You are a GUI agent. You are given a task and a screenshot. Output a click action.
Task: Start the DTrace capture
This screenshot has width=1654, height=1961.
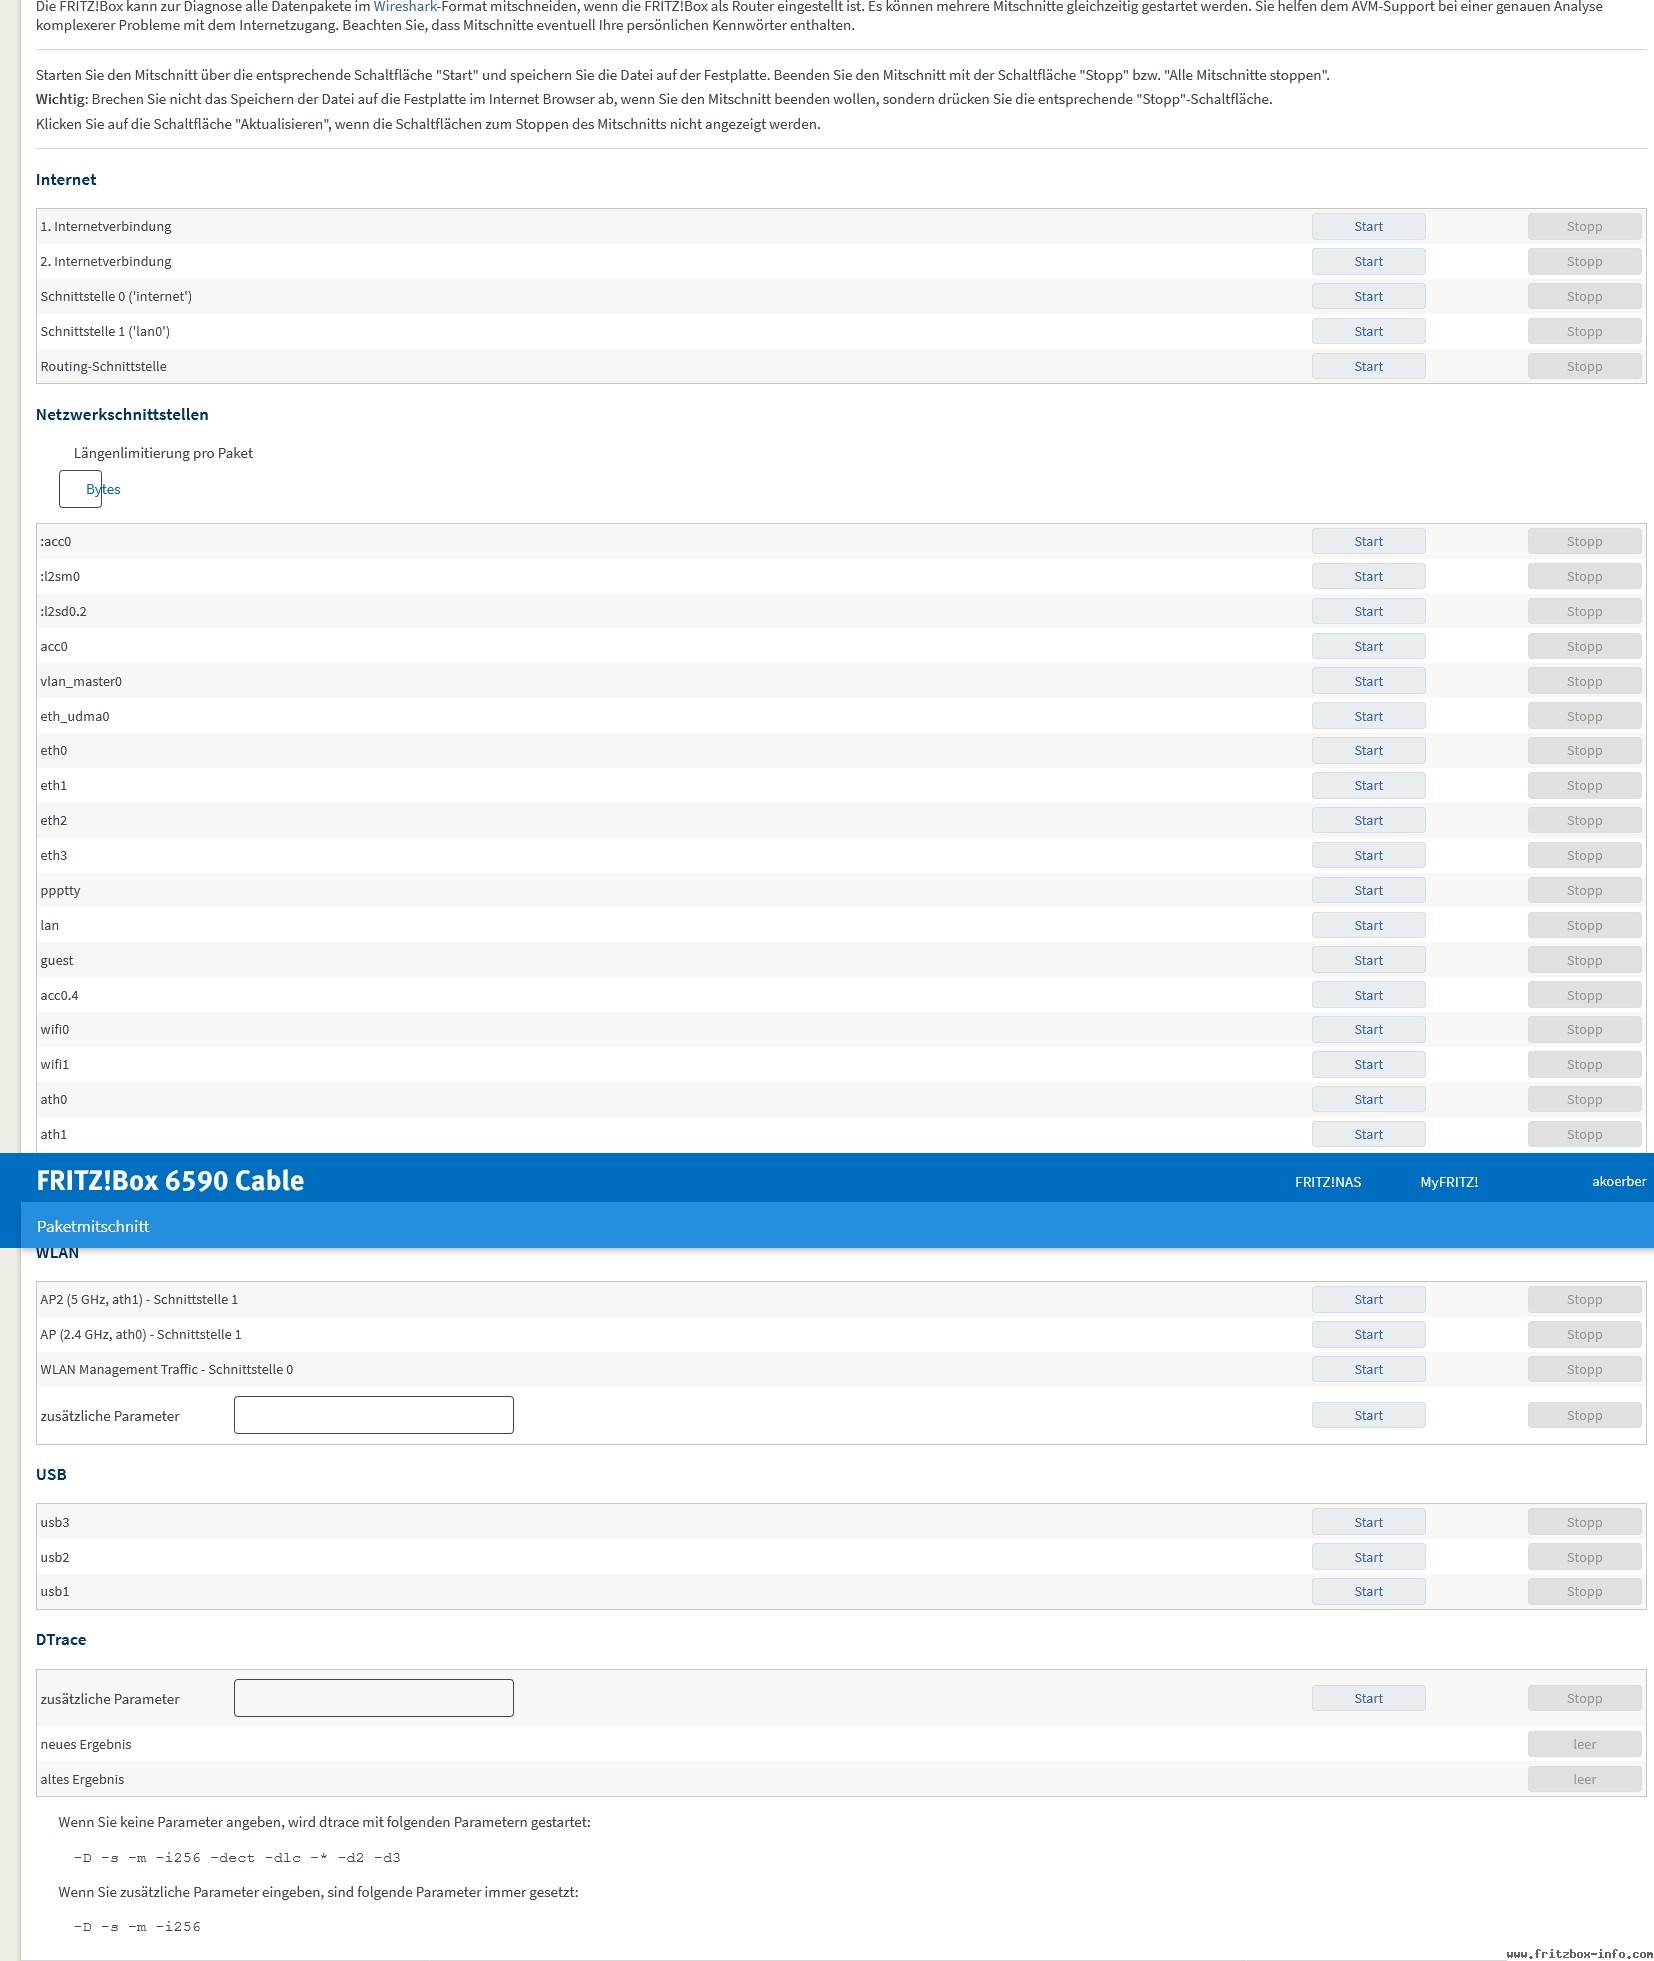point(1368,1699)
